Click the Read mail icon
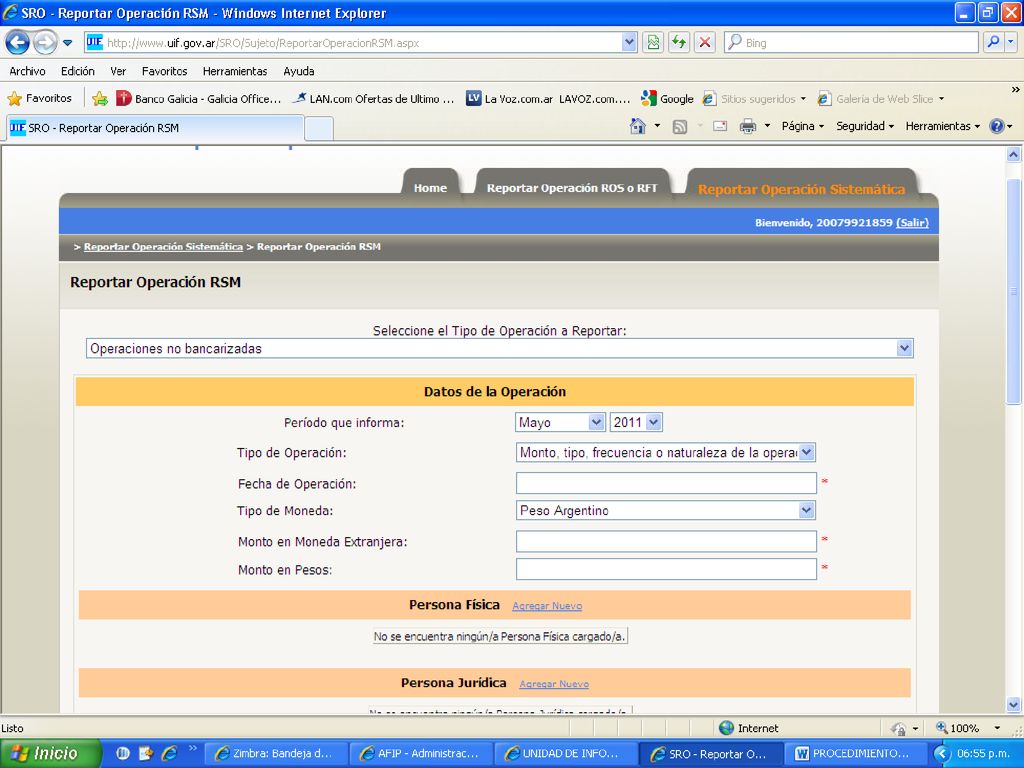 click(720, 126)
